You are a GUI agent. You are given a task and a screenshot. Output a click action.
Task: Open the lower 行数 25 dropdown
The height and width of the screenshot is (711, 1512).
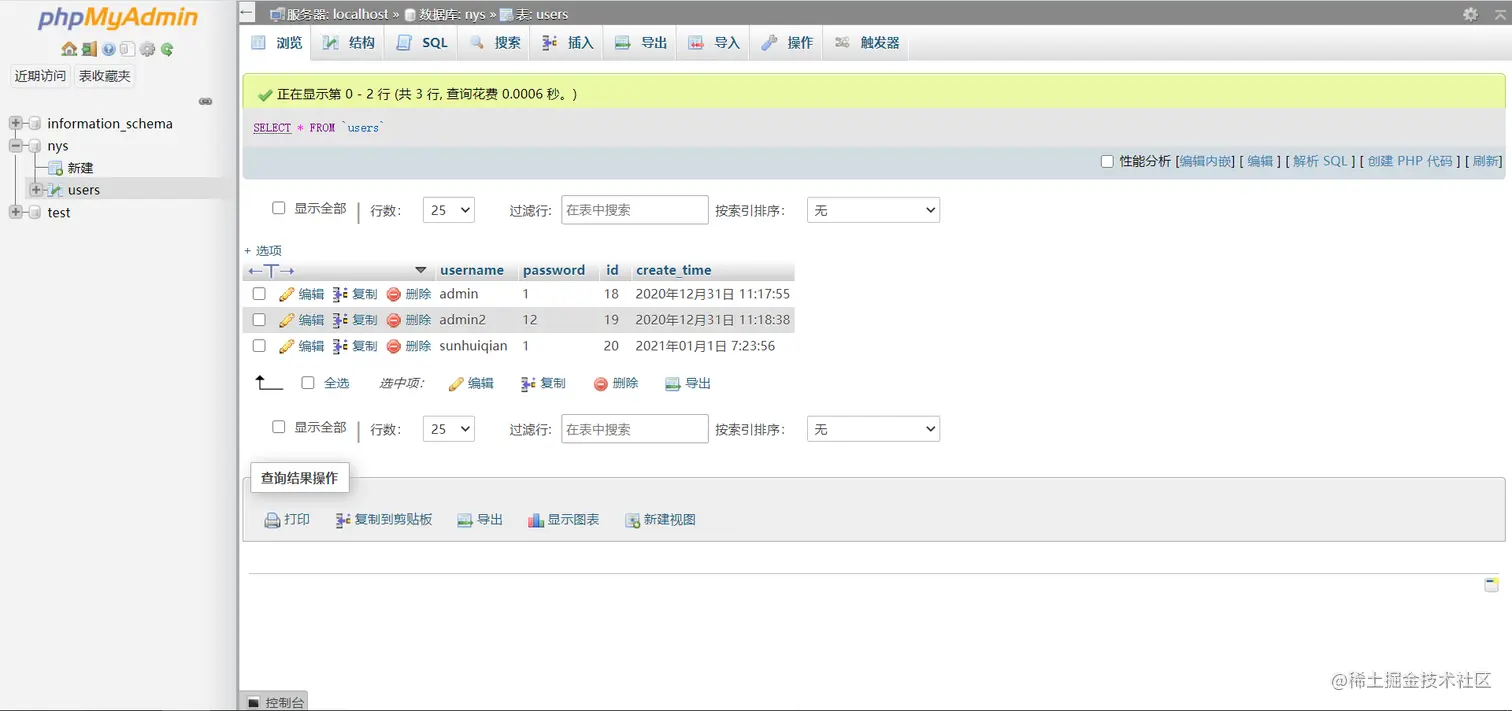[x=449, y=429]
